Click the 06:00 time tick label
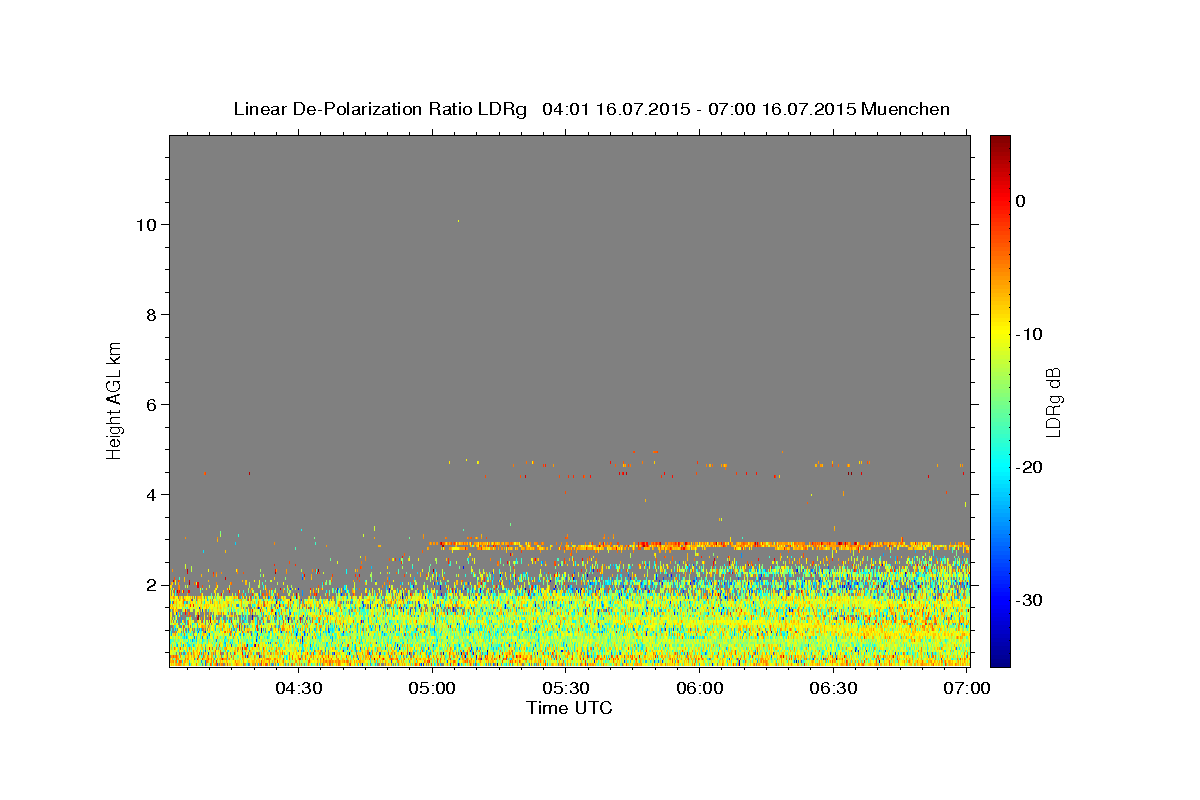Screen dimensions: 1200x800 pyautogui.click(x=700, y=688)
